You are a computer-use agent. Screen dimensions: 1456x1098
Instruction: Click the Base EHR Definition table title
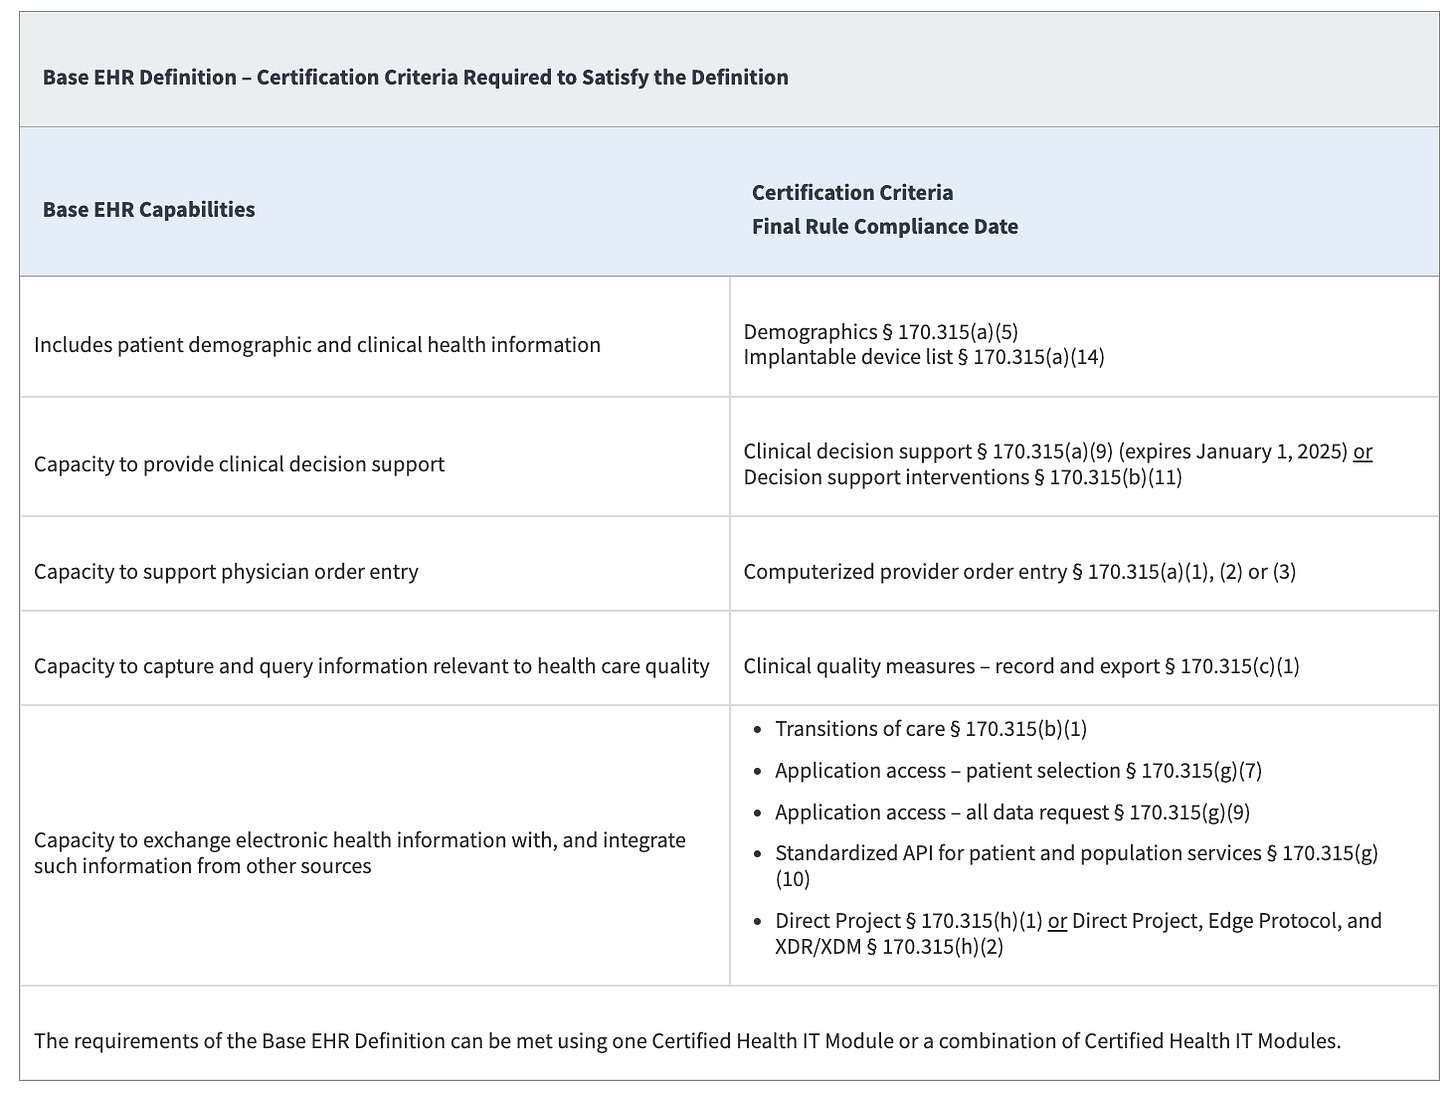click(414, 77)
